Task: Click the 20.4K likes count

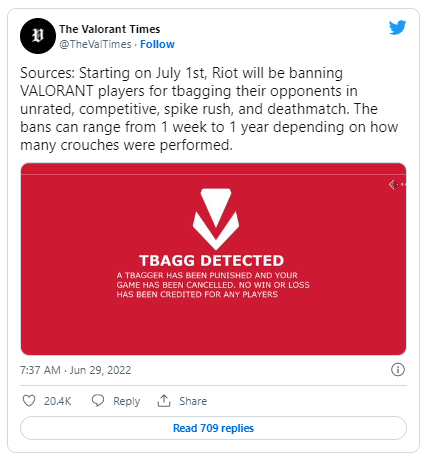Action: [57, 401]
